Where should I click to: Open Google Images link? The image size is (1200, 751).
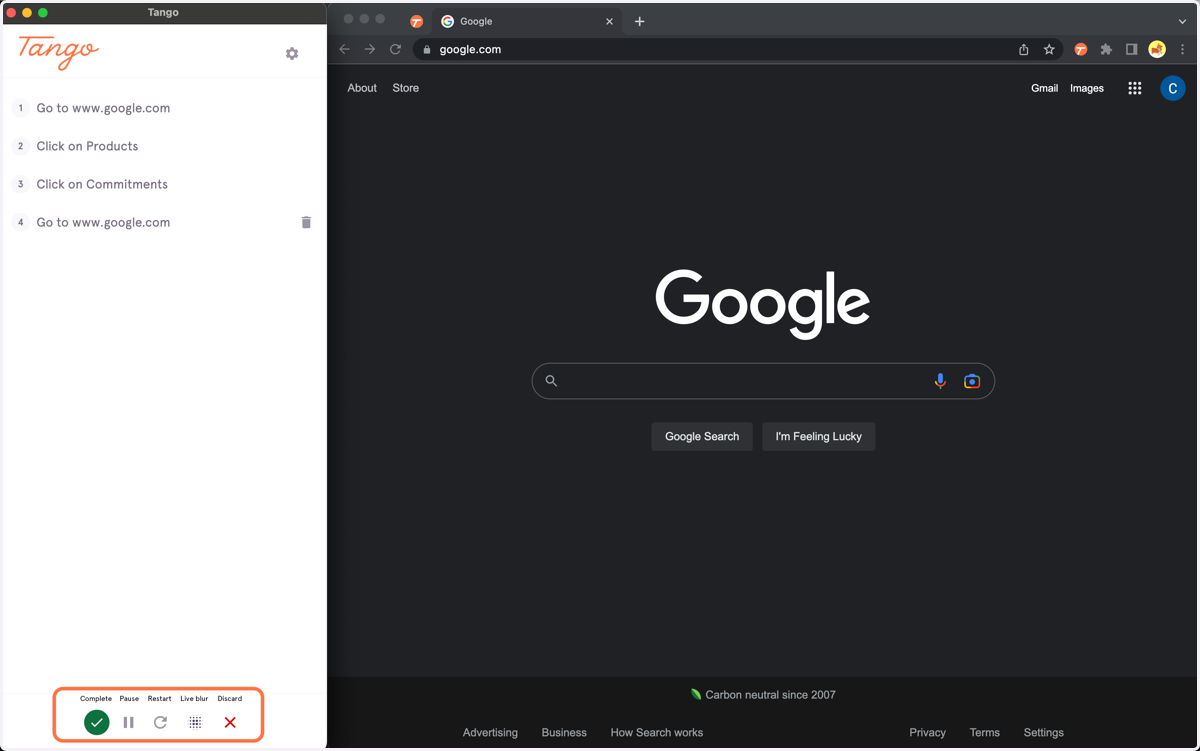click(1087, 88)
